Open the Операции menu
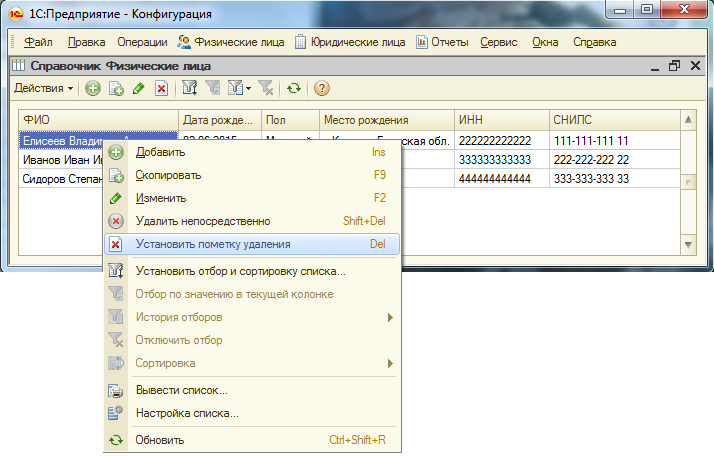Viewport: 714px width, 456px height. (x=142, y=42)
